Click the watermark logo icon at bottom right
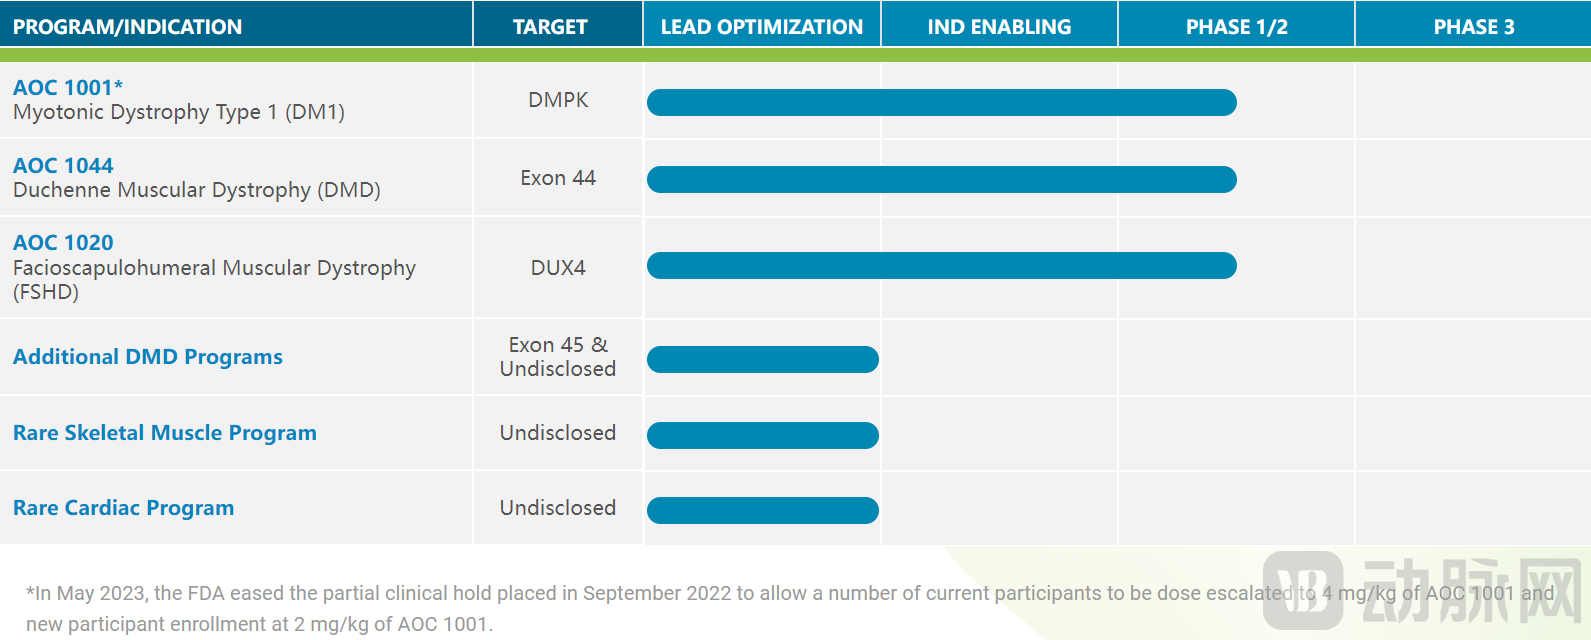 pos(1302,590)
